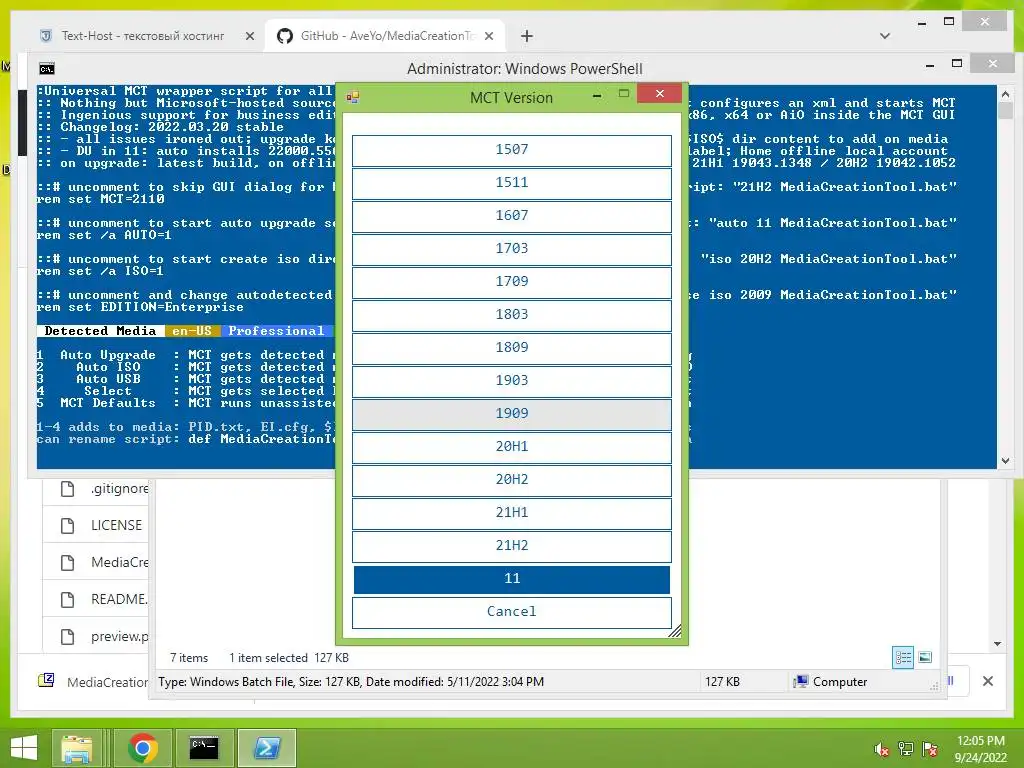
Task: Open the preview.p file entry
Action: point(120,636)
